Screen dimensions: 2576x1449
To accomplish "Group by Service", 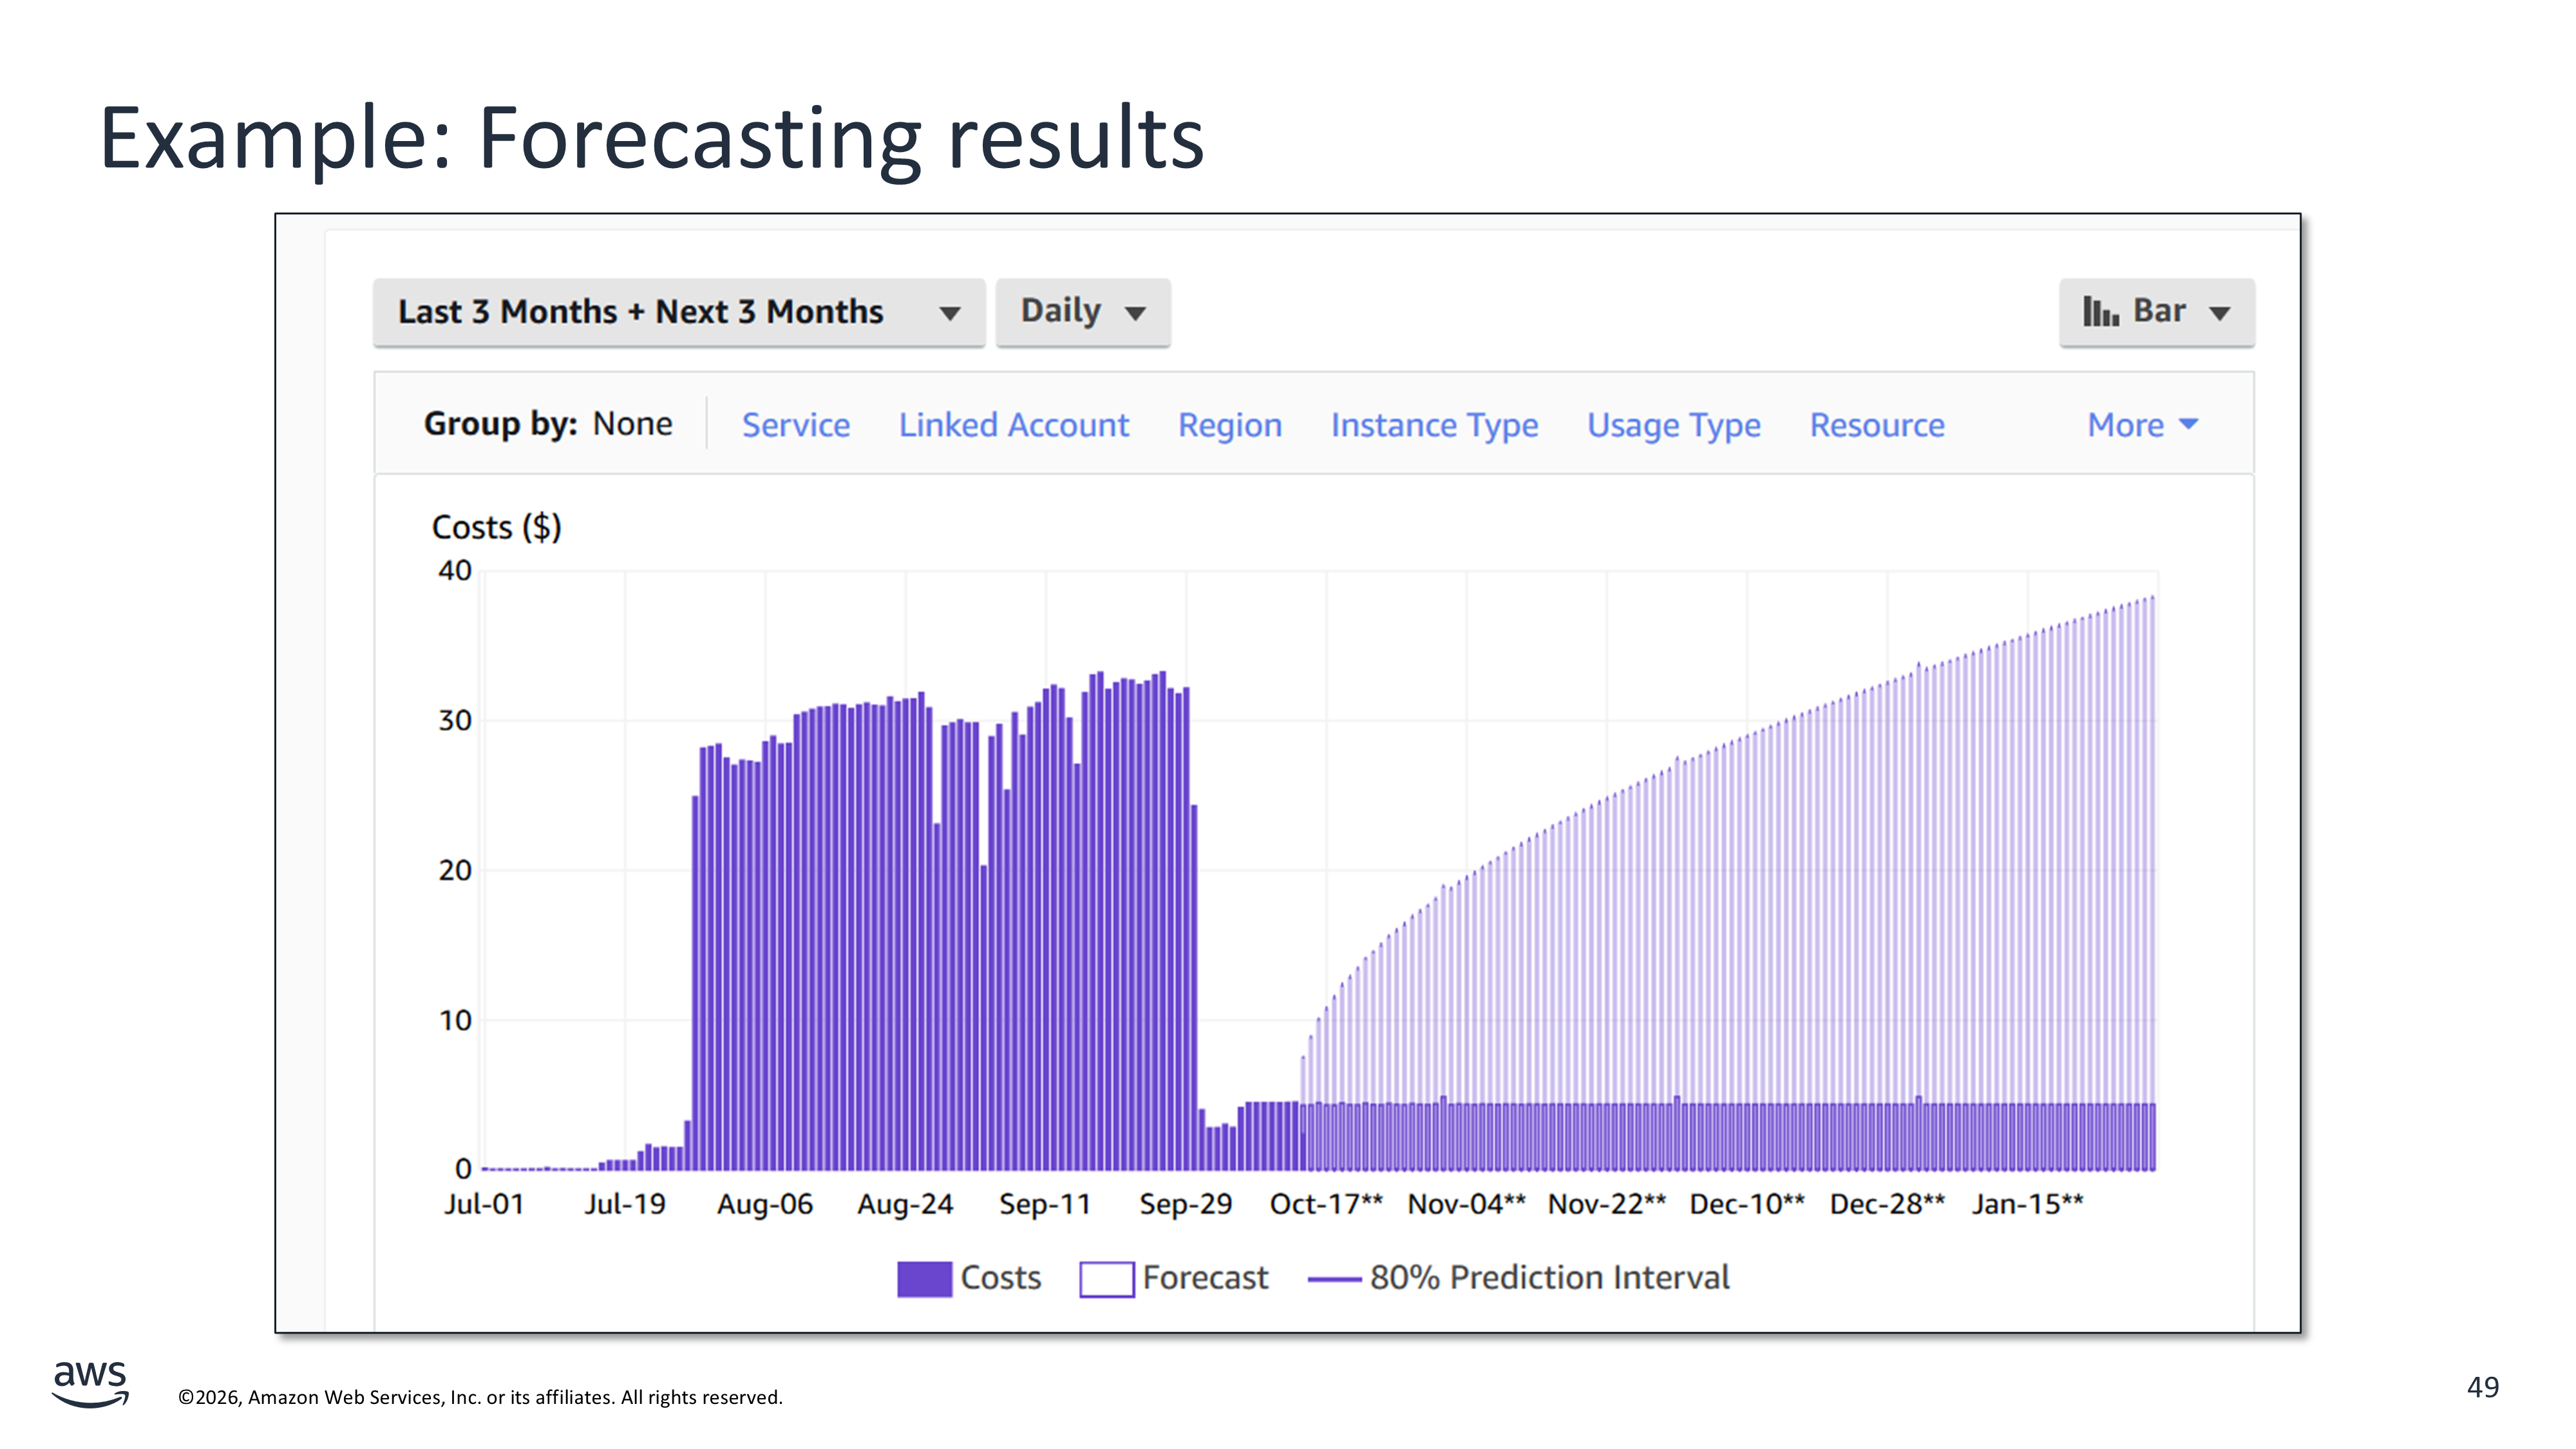I will click(795, 425).
